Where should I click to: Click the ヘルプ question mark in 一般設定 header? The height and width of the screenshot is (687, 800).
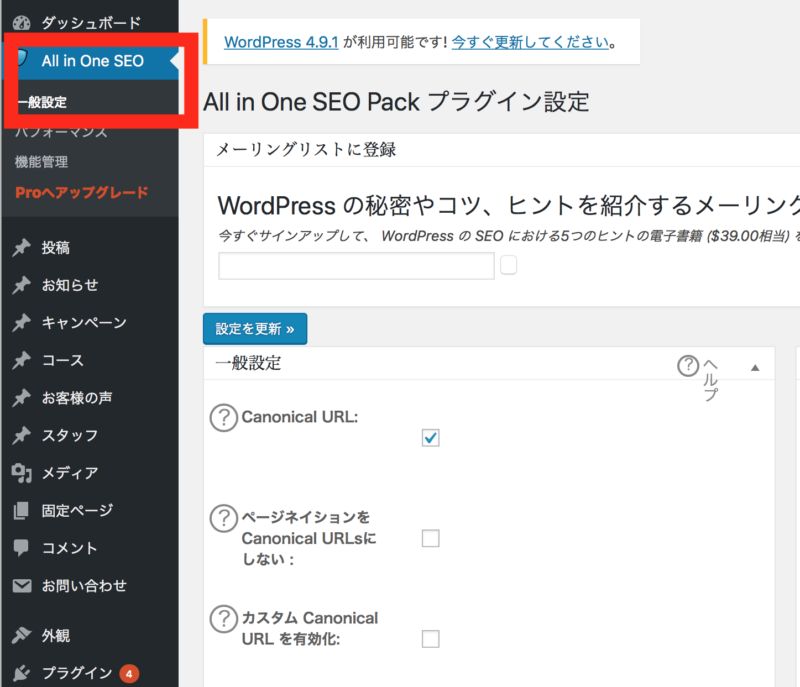(688, 366)
